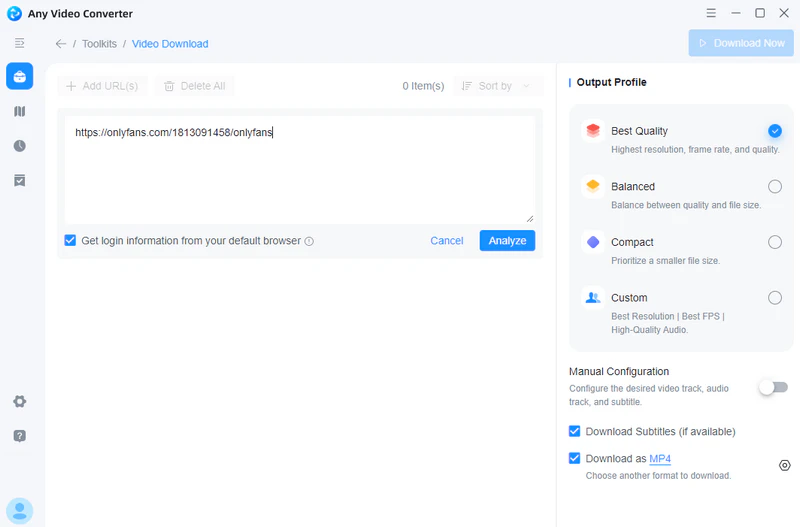Click the Balanced yellow layers icon
This screenshot has width=800, height=527.
click(593, 186)
